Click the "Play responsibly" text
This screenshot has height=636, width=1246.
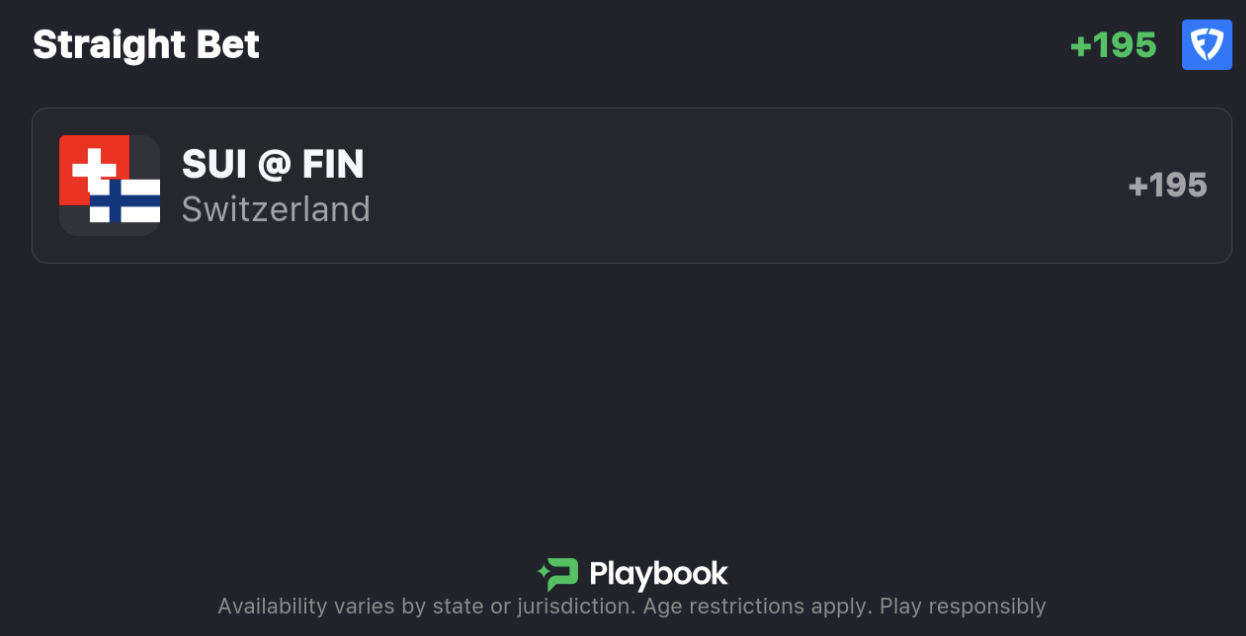tap(963, 606)
